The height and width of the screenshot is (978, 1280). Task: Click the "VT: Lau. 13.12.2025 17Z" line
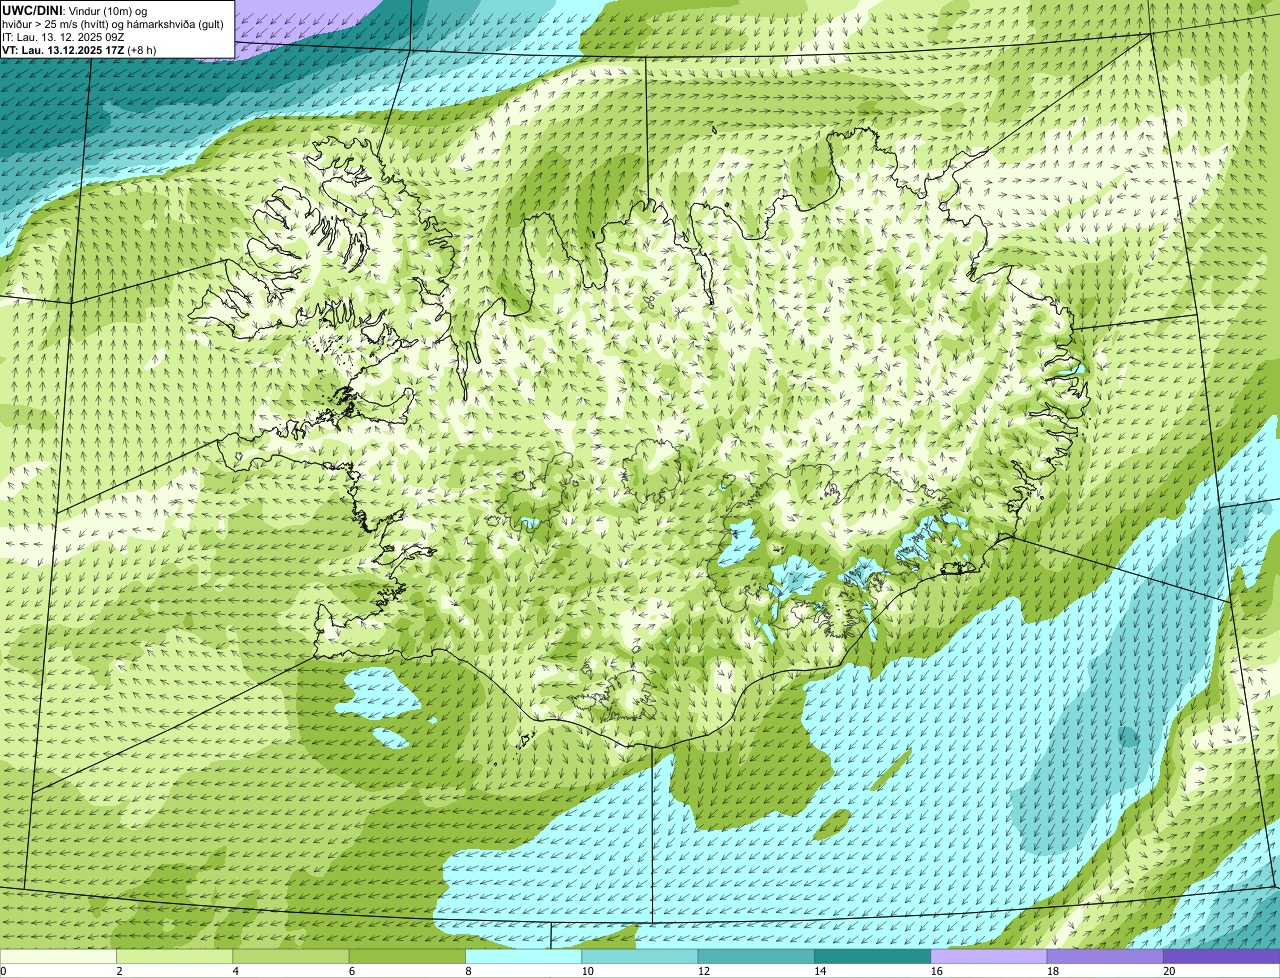coord(63,49)
